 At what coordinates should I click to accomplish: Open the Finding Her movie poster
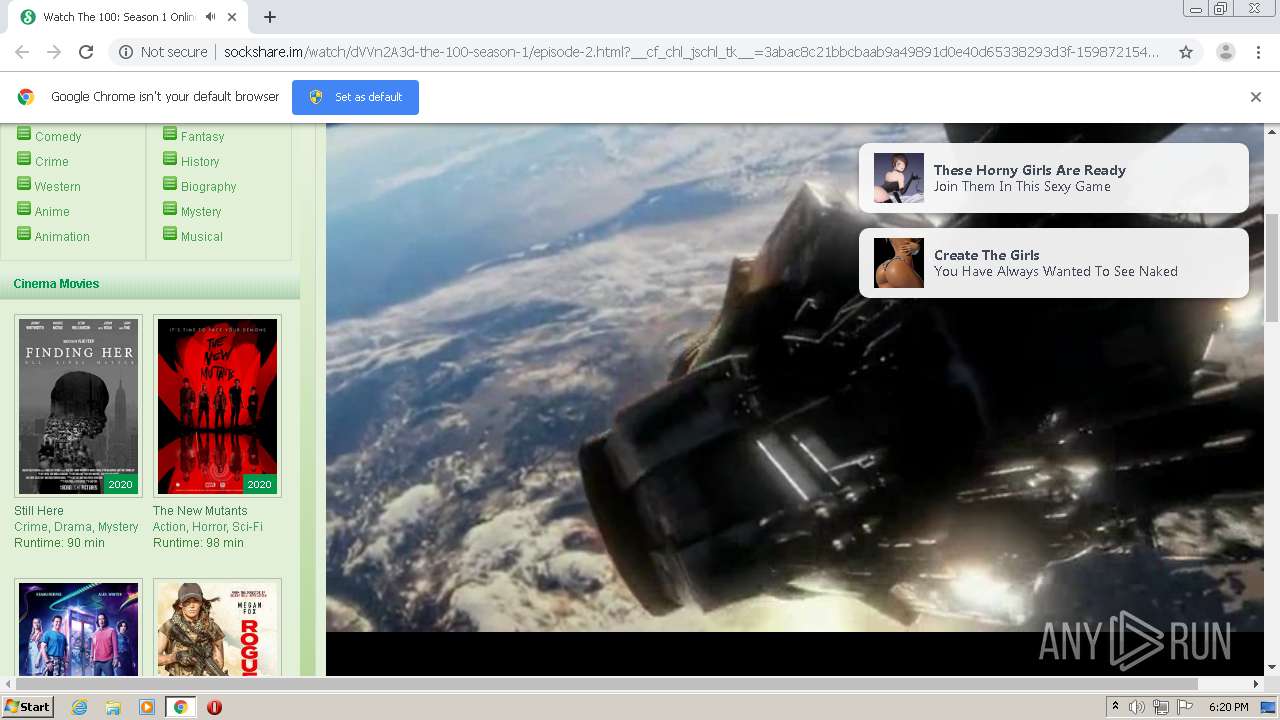78,406
